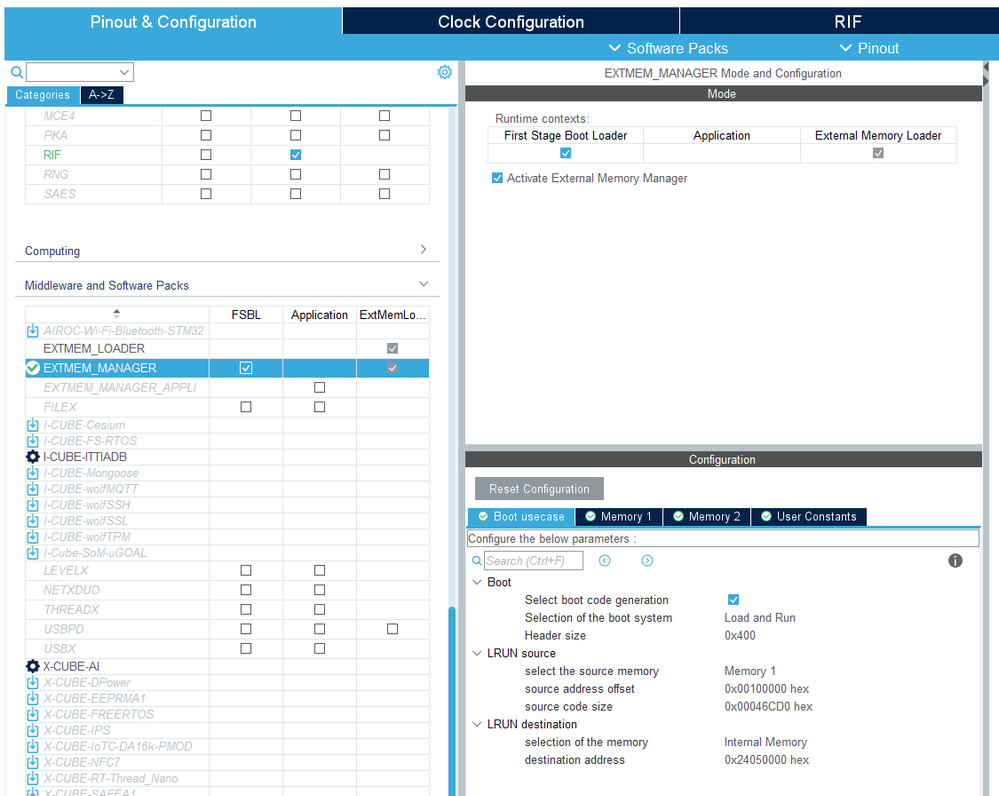999x796 pixels.
Task: Click the download icon beside X-CUBE-EEPRMA1
Action: 32,698
